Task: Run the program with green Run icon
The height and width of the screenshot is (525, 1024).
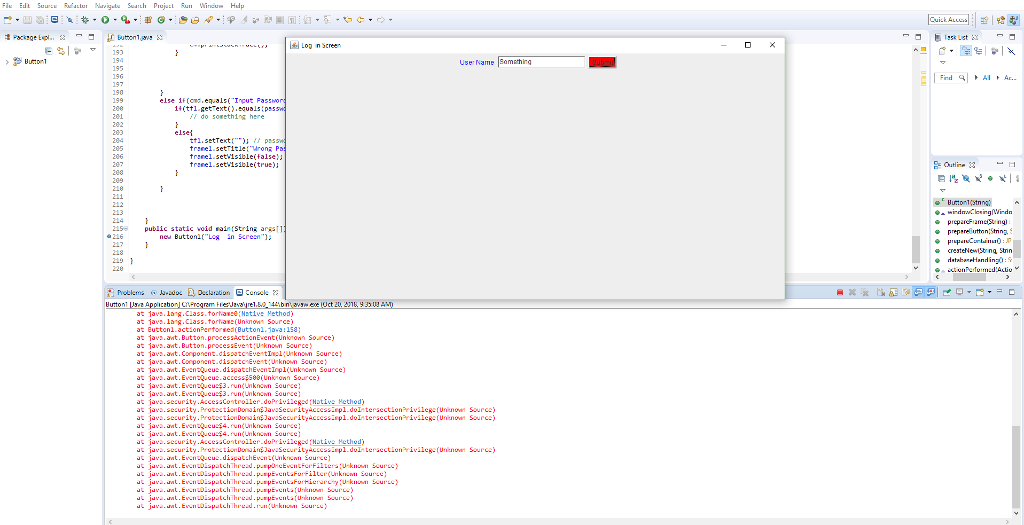Action: click(105, 20)
